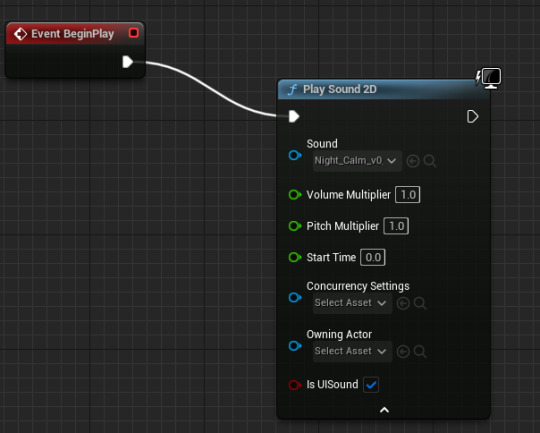Click the Start Time input pin
This screenshot has height=433, width=540.
pyautogui.click(x=295, y=257)
